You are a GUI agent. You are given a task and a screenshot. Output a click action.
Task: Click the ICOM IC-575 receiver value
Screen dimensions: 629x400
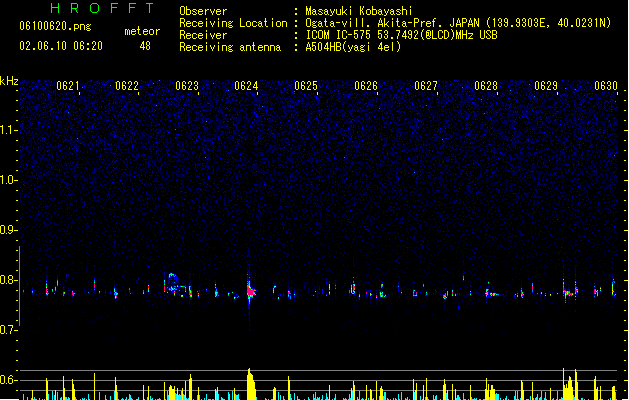(x=401, y=35)
